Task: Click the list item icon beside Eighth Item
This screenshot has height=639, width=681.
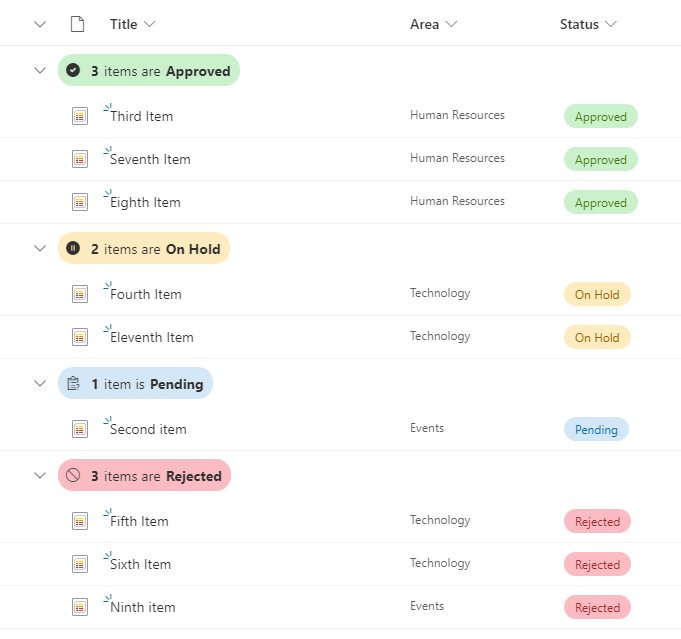Action: coord(80,202)
